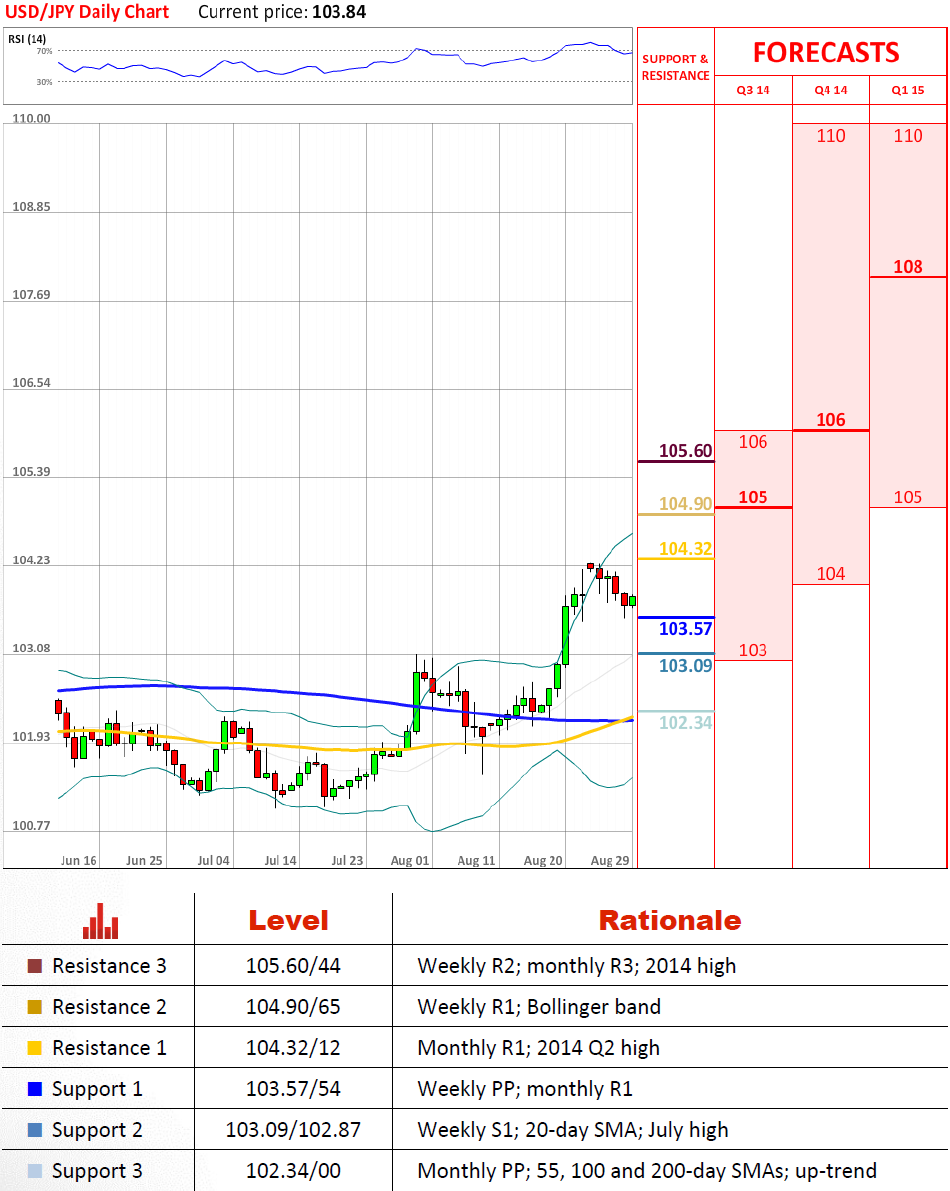Click the Aug 01 date axis label
Screen dimensions: 950x1191
[x=410, y=861]
